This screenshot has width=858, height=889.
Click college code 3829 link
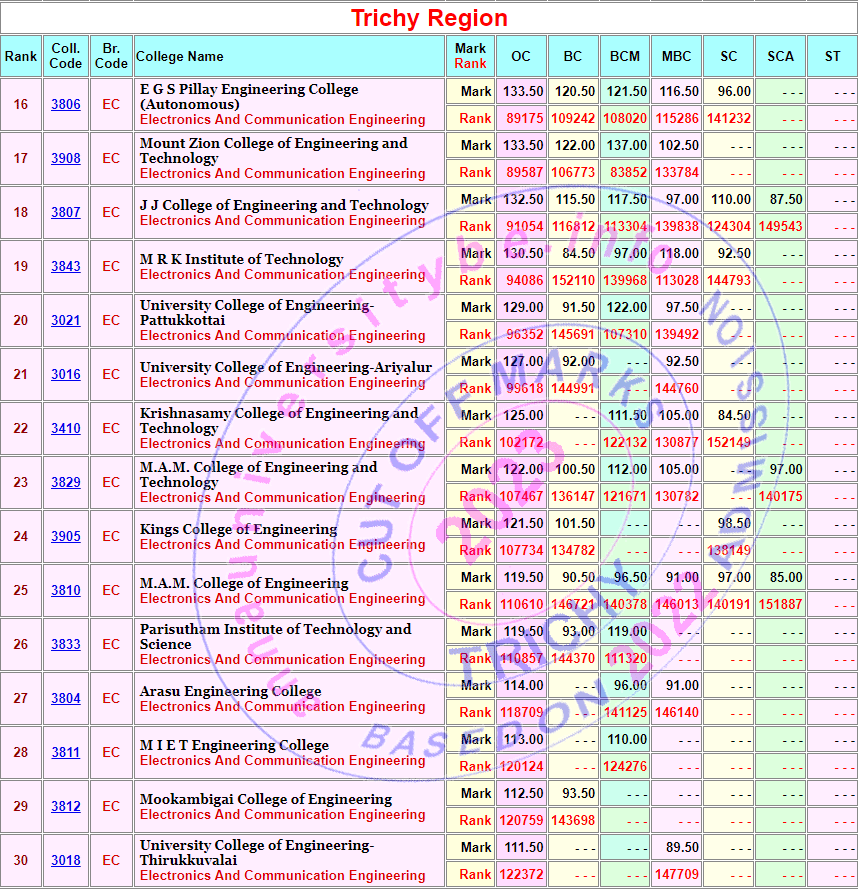pos(66,482)
